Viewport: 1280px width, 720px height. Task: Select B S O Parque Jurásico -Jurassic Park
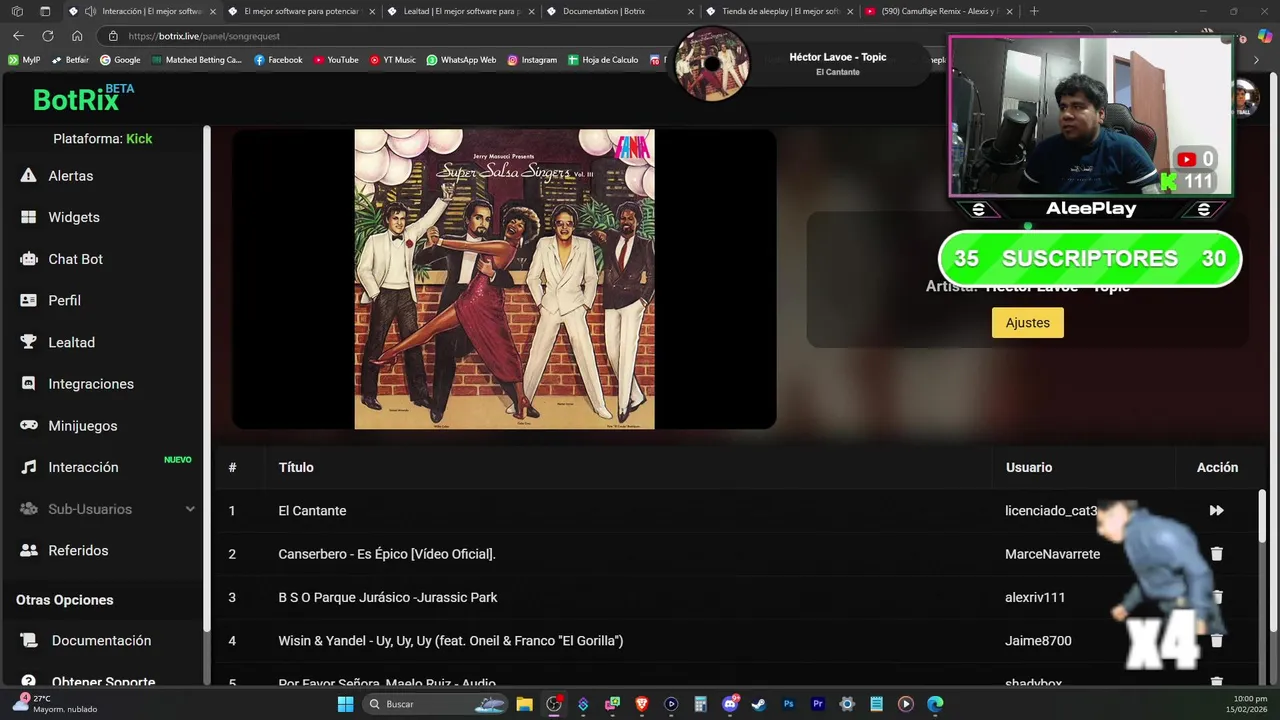point(388,598)
